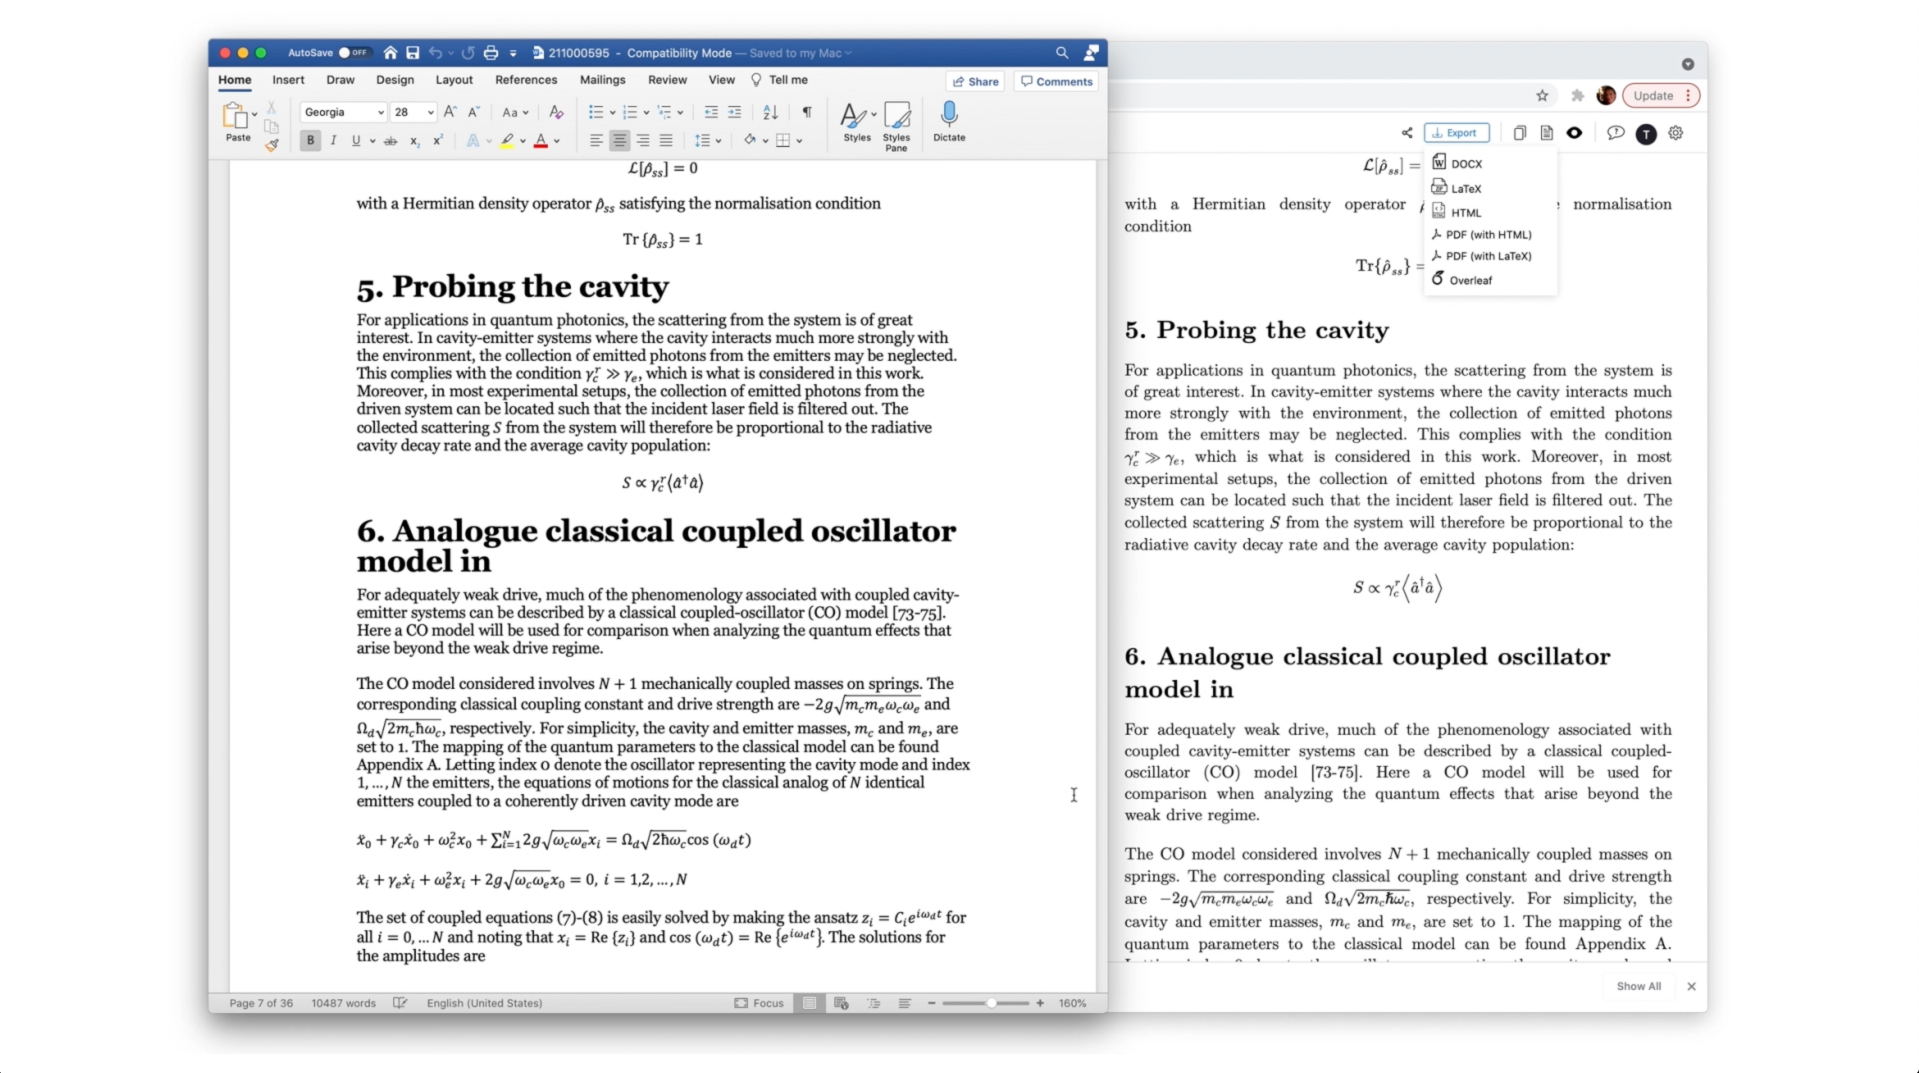
Task: Choose LaTeX from the Export menu
Action: pos(1466,188)
